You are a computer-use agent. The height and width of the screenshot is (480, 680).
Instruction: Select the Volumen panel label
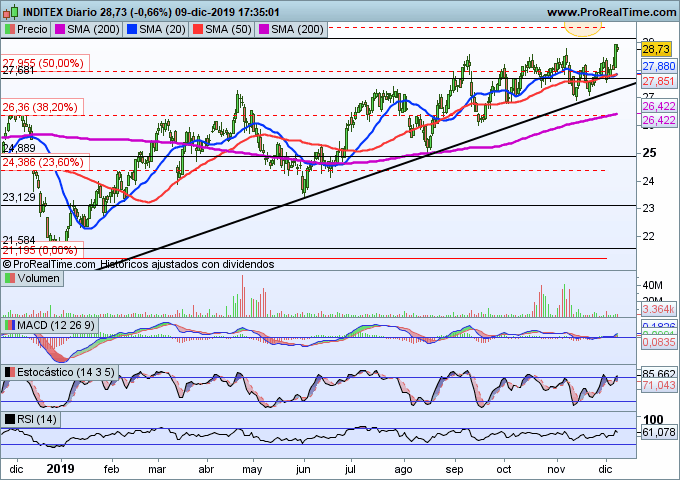(x=38, y=278)
